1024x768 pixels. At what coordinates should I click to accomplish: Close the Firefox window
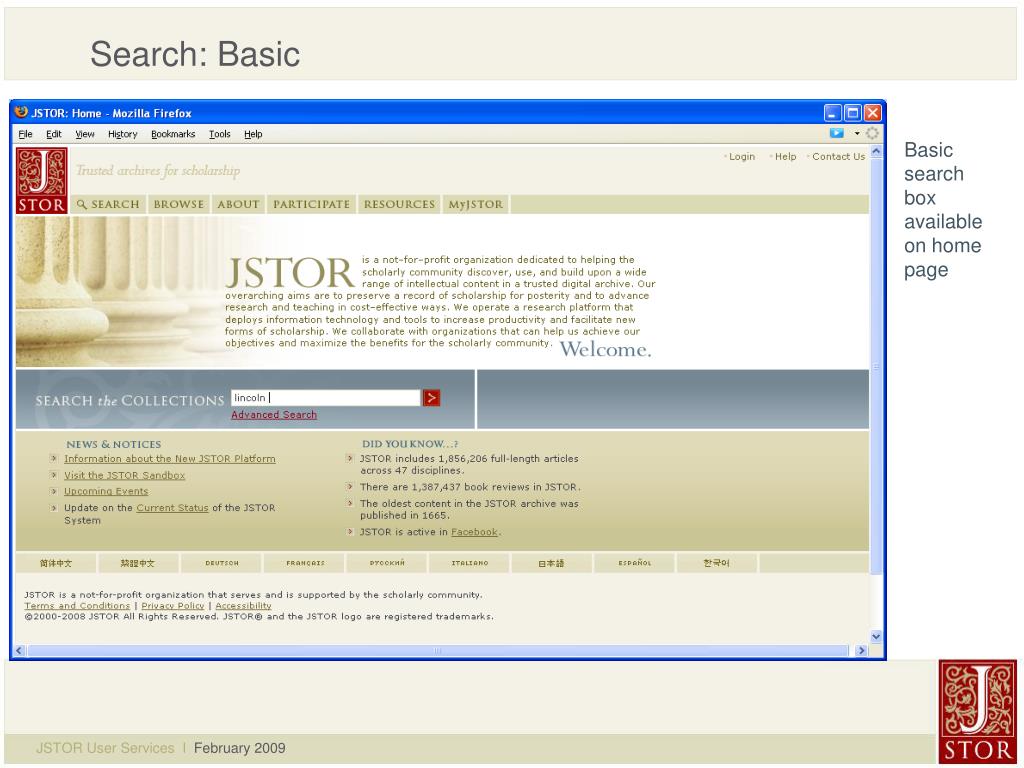click(x=872, y=113)
